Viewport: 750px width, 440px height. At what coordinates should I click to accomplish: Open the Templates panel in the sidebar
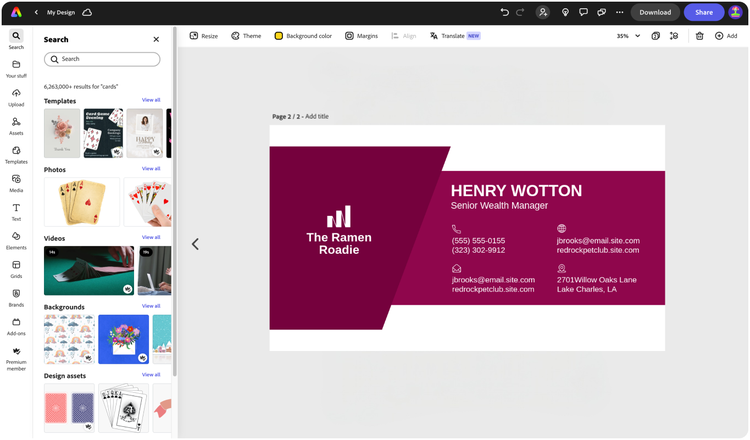point(16,155)
